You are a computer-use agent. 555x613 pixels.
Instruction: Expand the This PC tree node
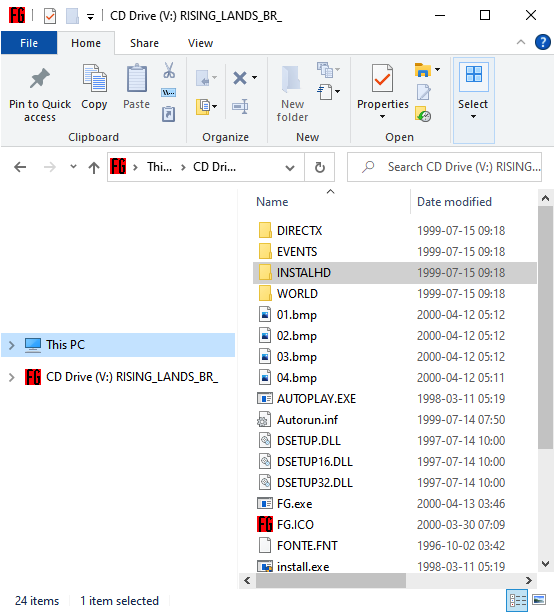tap(12, 345)
